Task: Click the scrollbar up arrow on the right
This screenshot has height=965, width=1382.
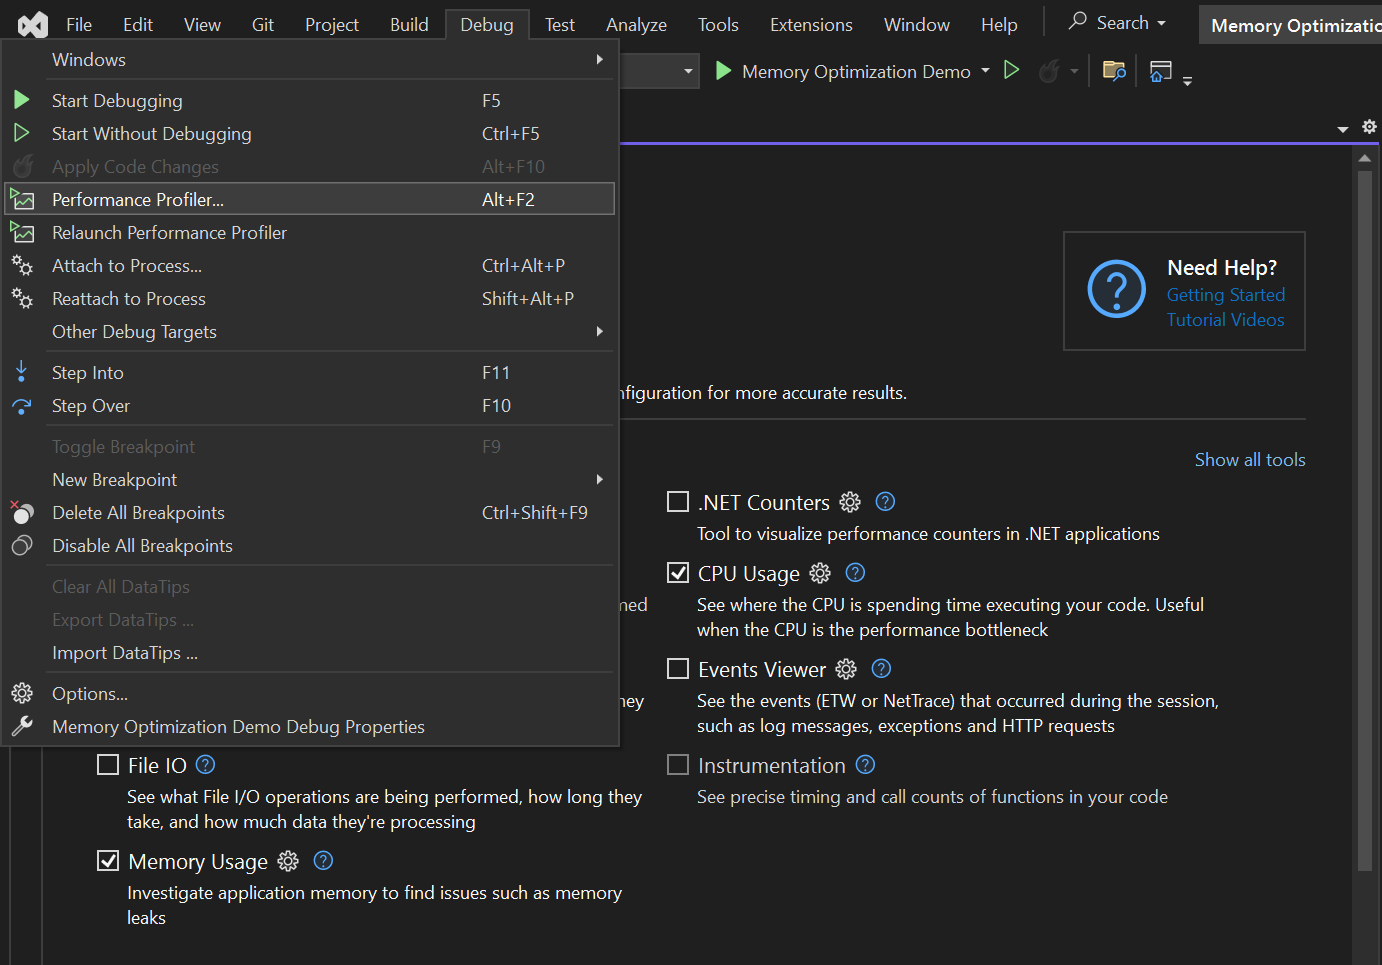Action: 1364,157
